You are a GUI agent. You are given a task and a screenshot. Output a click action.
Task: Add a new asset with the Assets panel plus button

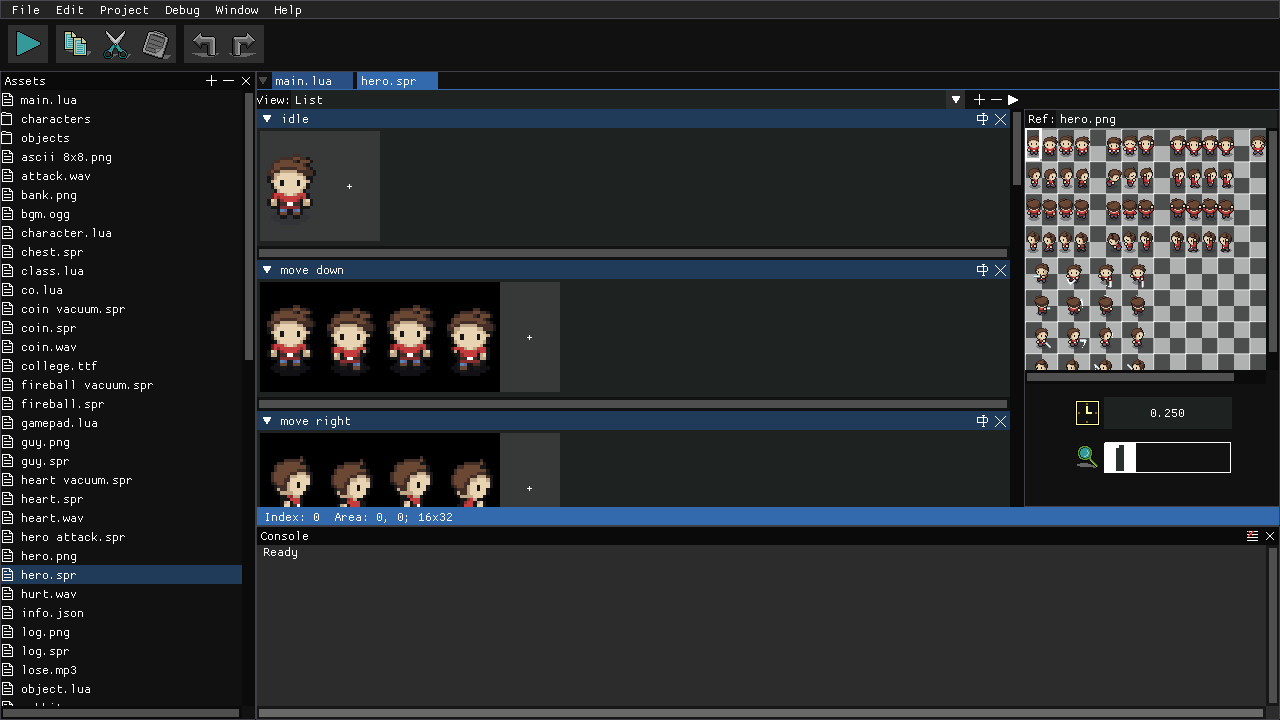tap(211, 80)
